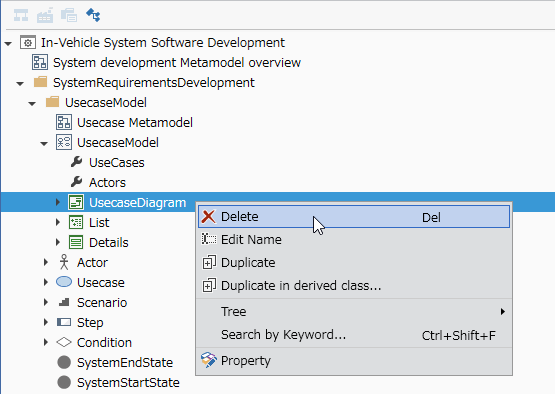Open Property from the context menu
Screen dimensions: 555x394
(x=354, y=360)
